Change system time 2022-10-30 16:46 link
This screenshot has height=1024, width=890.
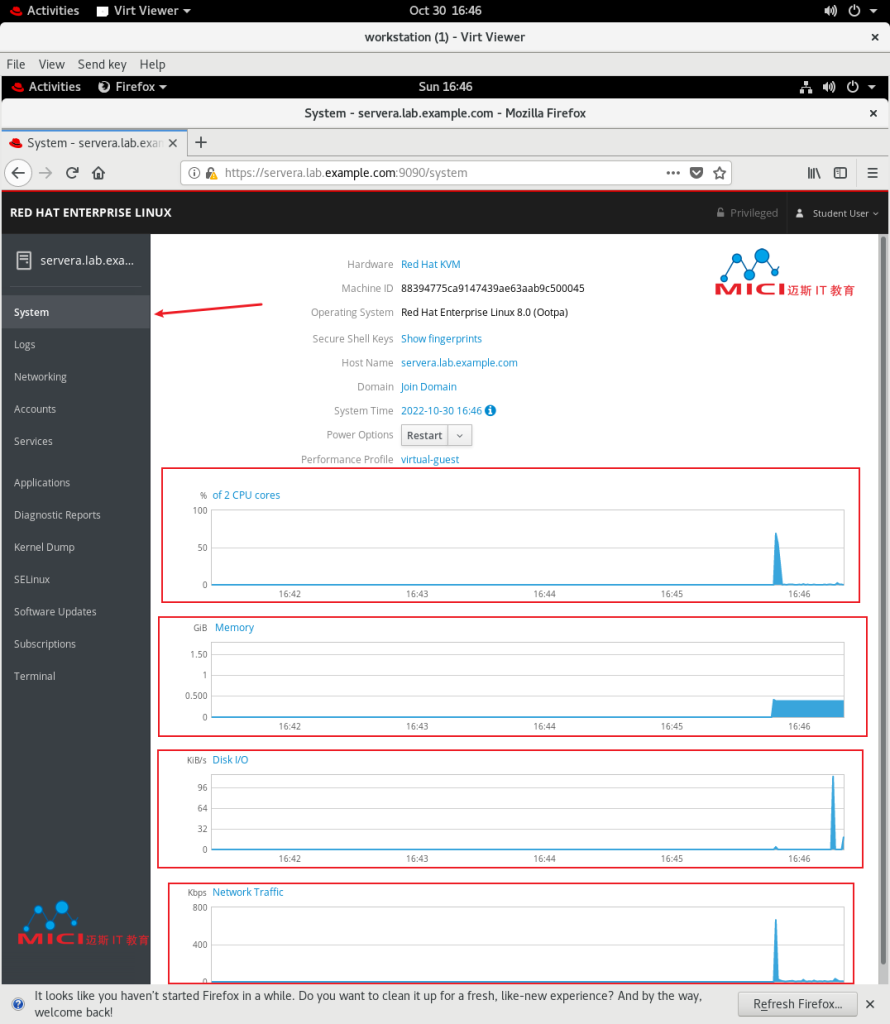[441, 411]
